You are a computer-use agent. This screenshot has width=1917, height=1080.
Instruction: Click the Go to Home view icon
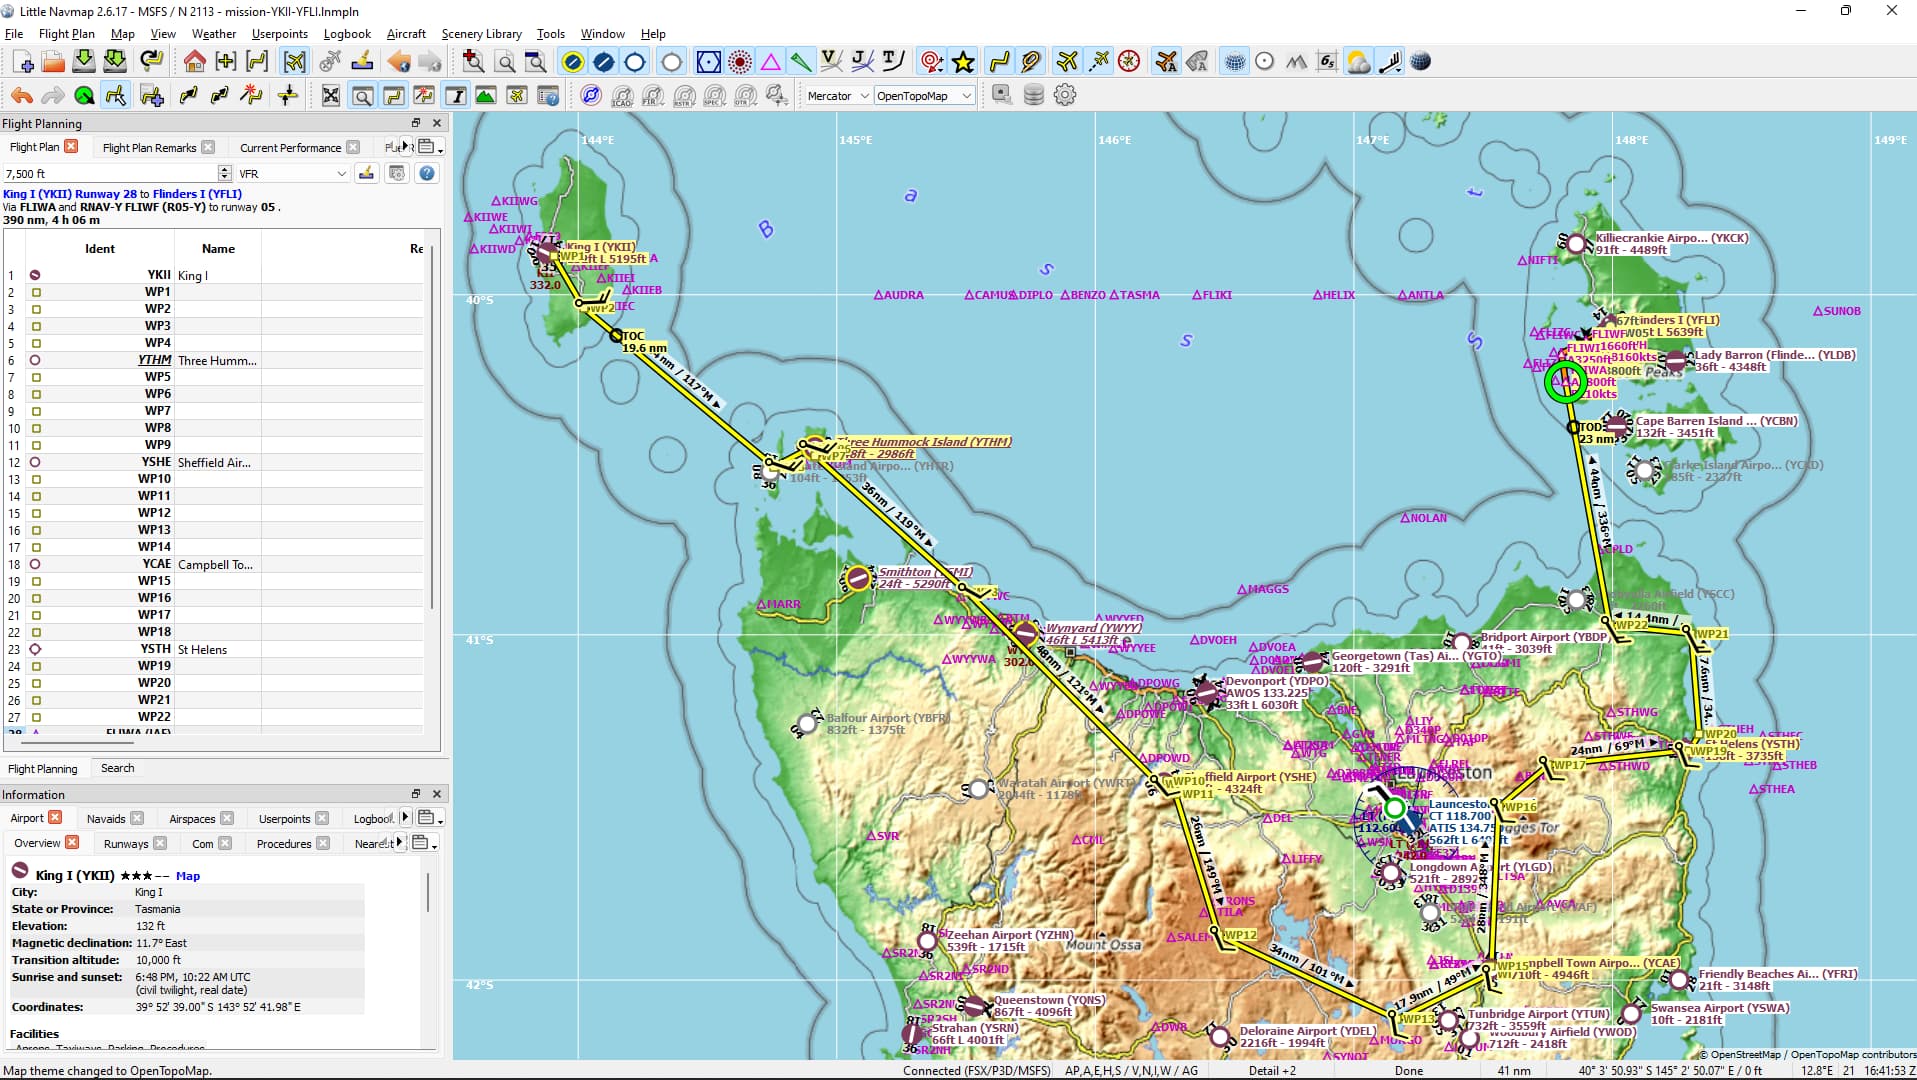(194, 62)
